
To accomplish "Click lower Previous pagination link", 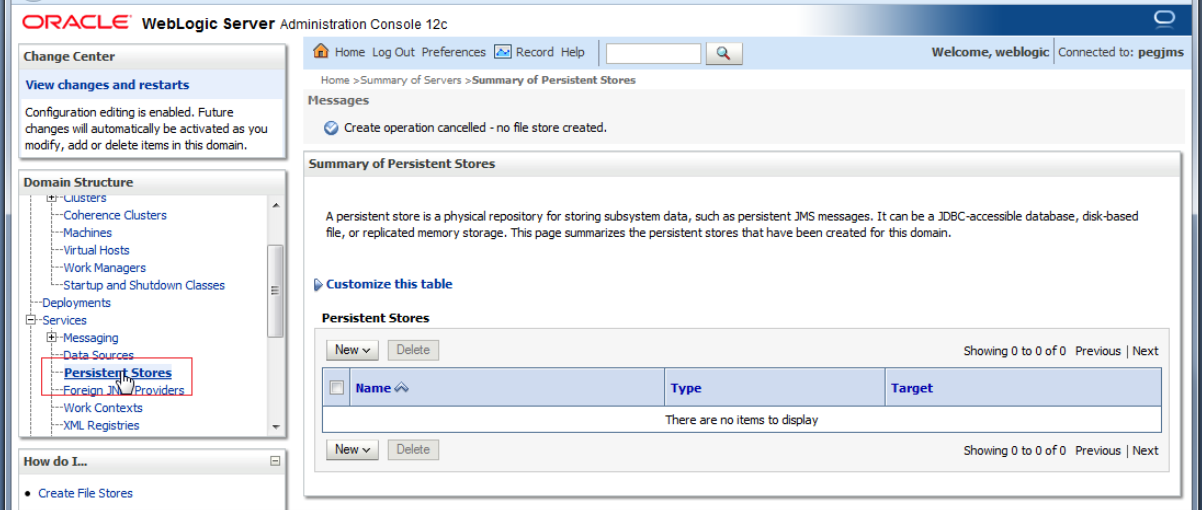I will coord(1098,451).
